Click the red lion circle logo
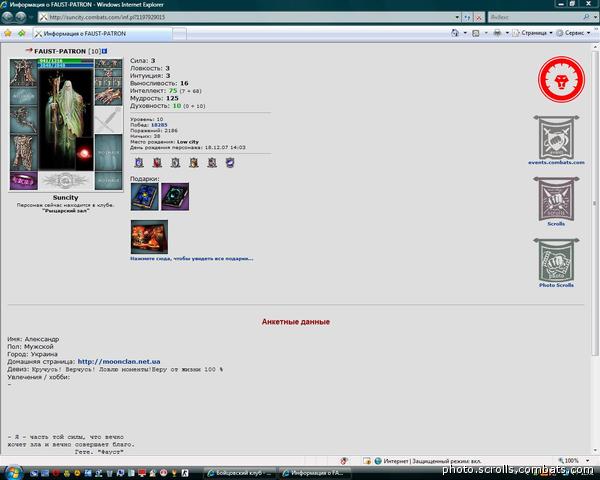The width and height of the screenshot is (600, 480). [561, 79]
